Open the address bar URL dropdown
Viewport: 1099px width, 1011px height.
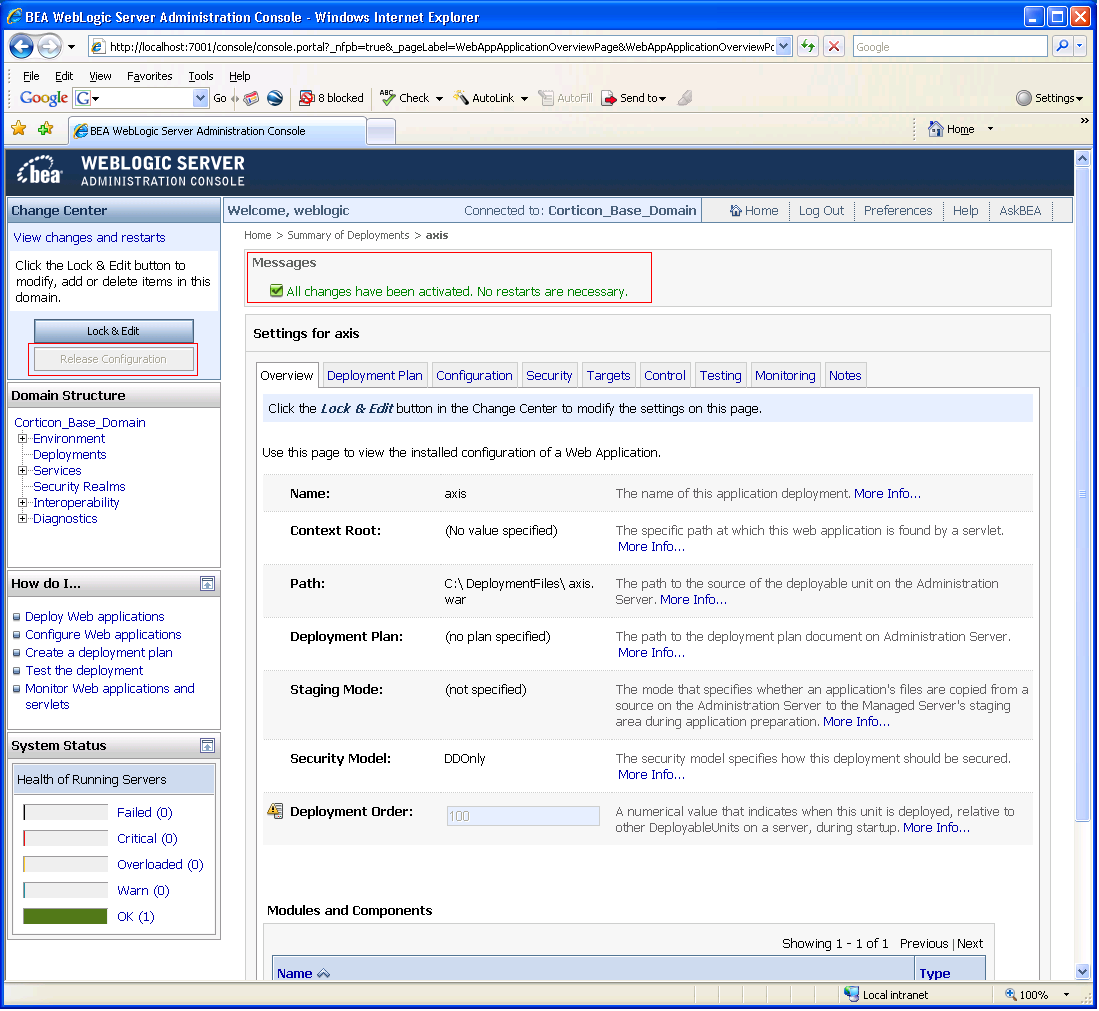784,47
